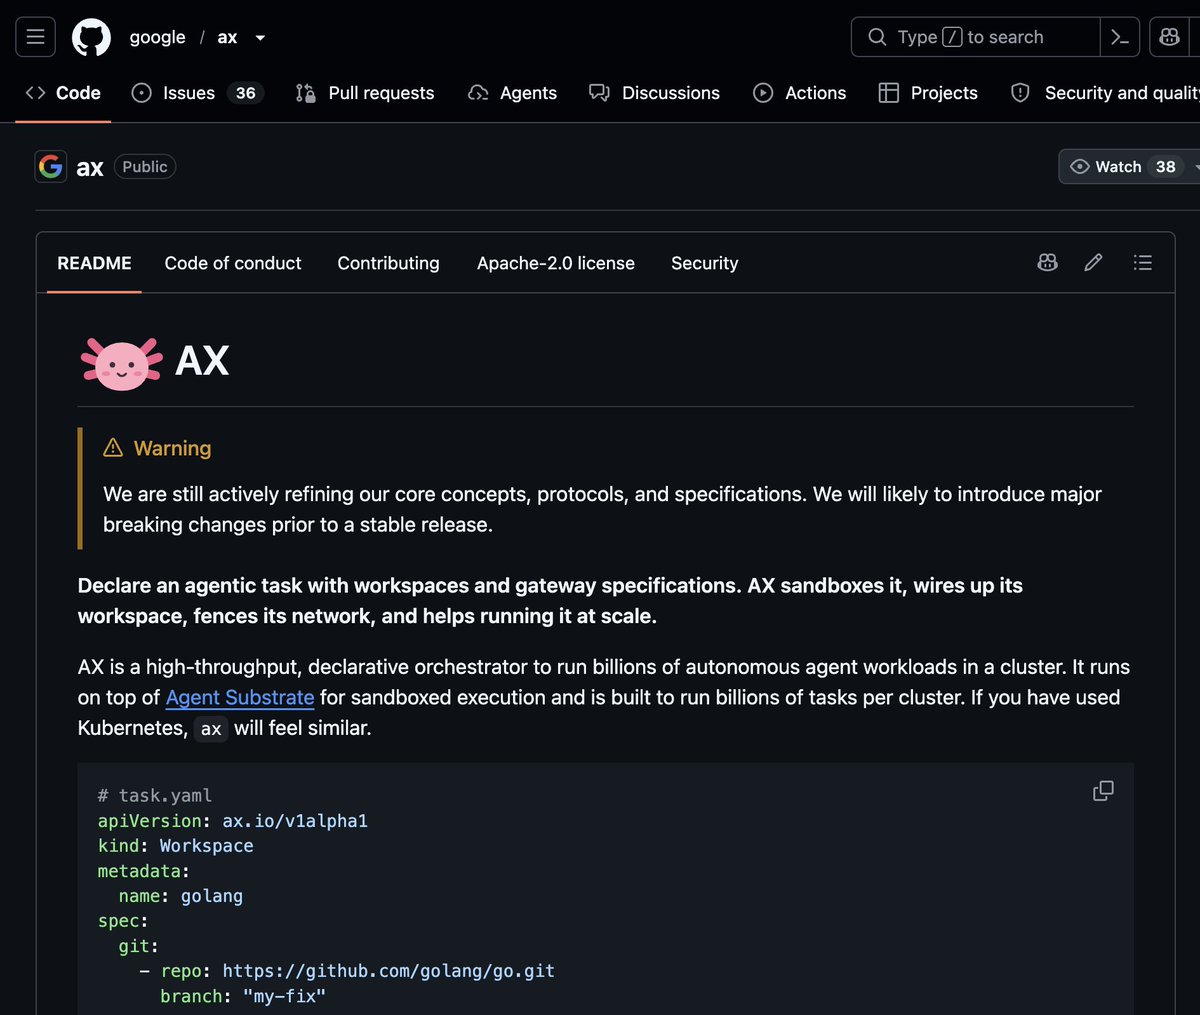Open the Issues tab

(x=197, y=93)
